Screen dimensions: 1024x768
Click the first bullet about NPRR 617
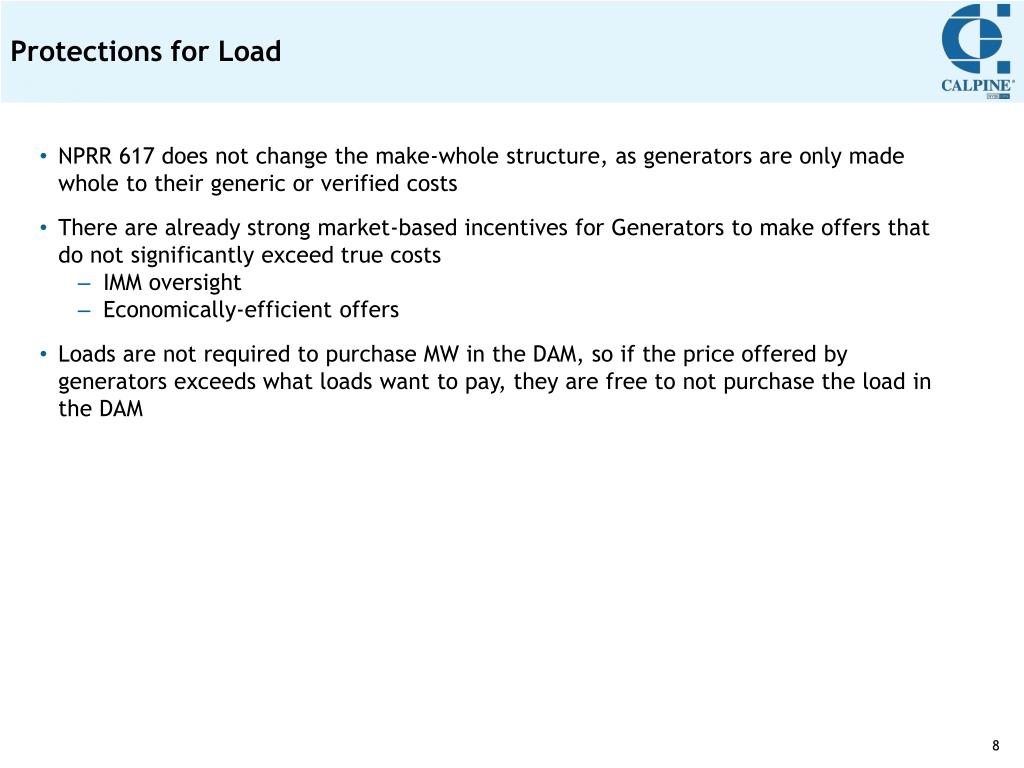coord(481,170)
